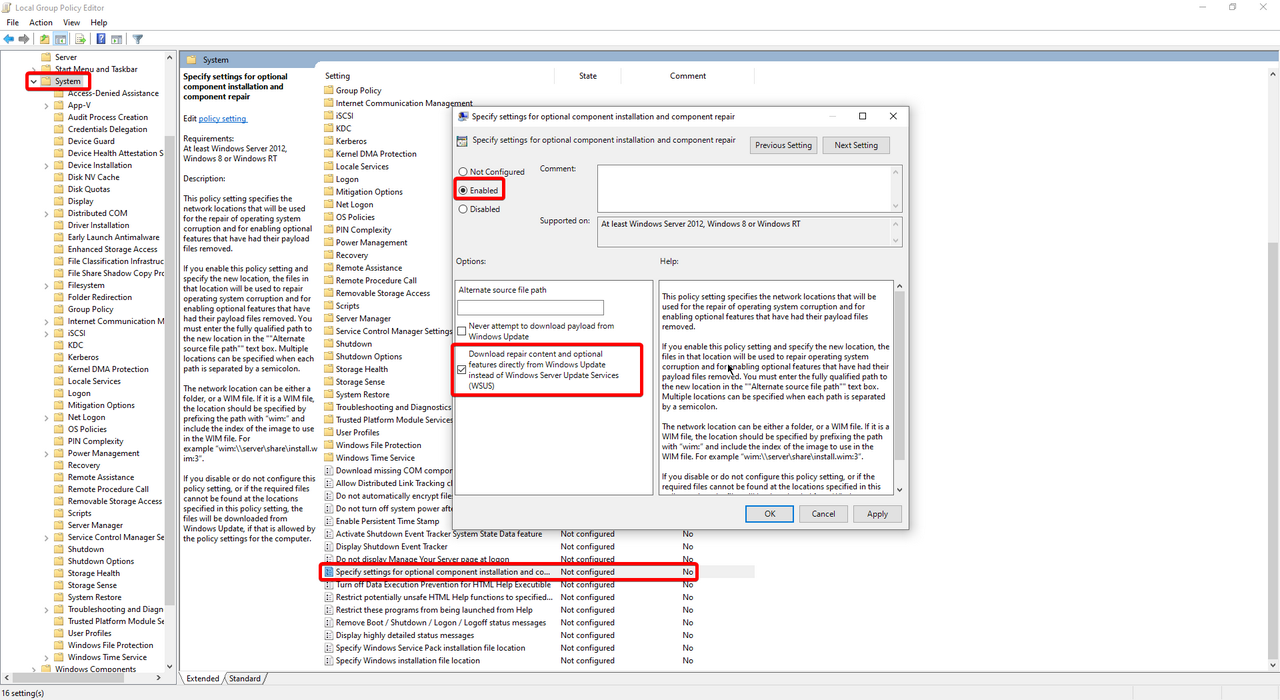Click the Previous Setting button
This screenshot has width=1280, height=700.
pos(784,145)
